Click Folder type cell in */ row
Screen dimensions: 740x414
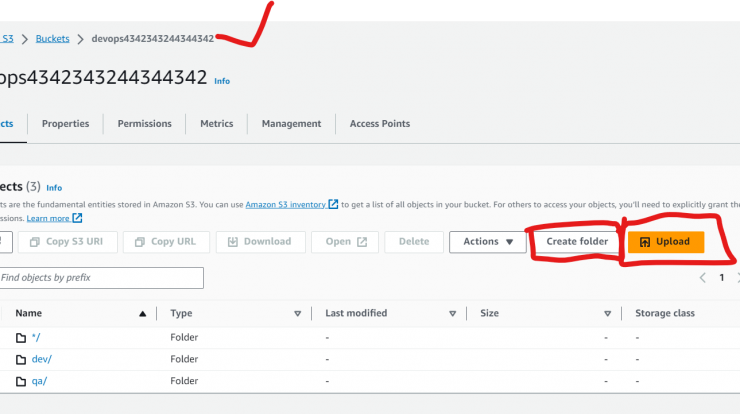pyautogui.click(x=184, y=338)
